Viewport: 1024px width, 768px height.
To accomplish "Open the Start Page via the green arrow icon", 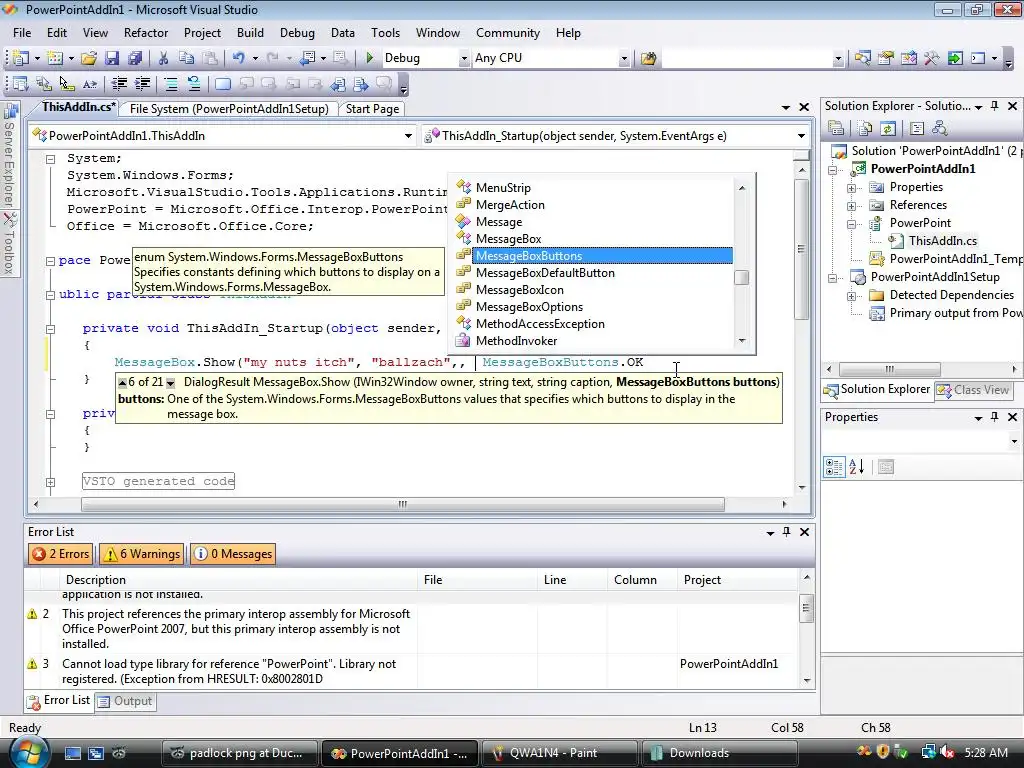I will [x=955, y=58].
